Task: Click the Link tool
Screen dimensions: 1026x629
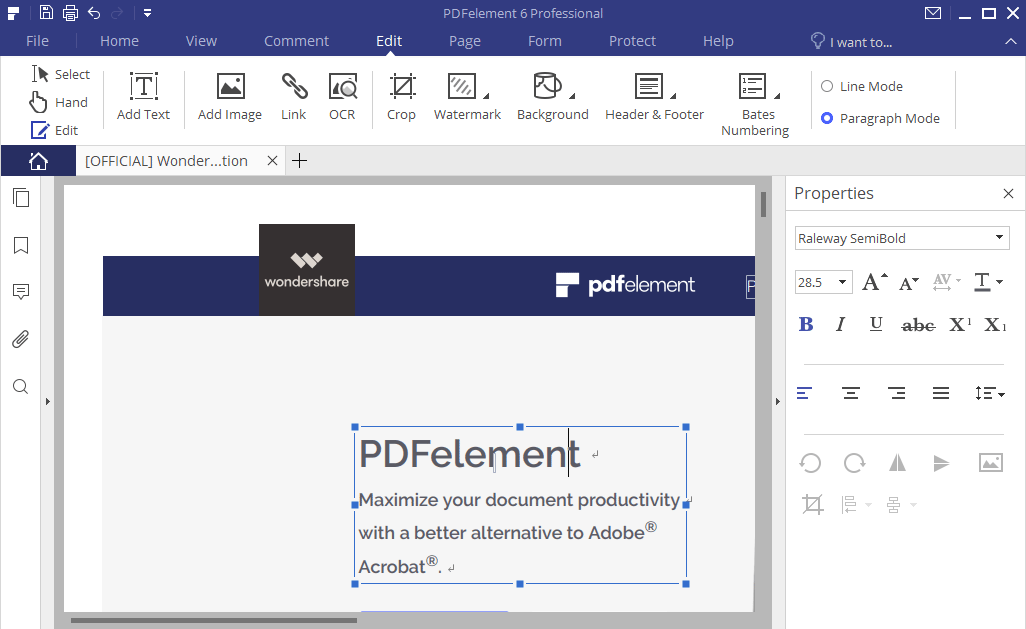Action: [294, 96]
